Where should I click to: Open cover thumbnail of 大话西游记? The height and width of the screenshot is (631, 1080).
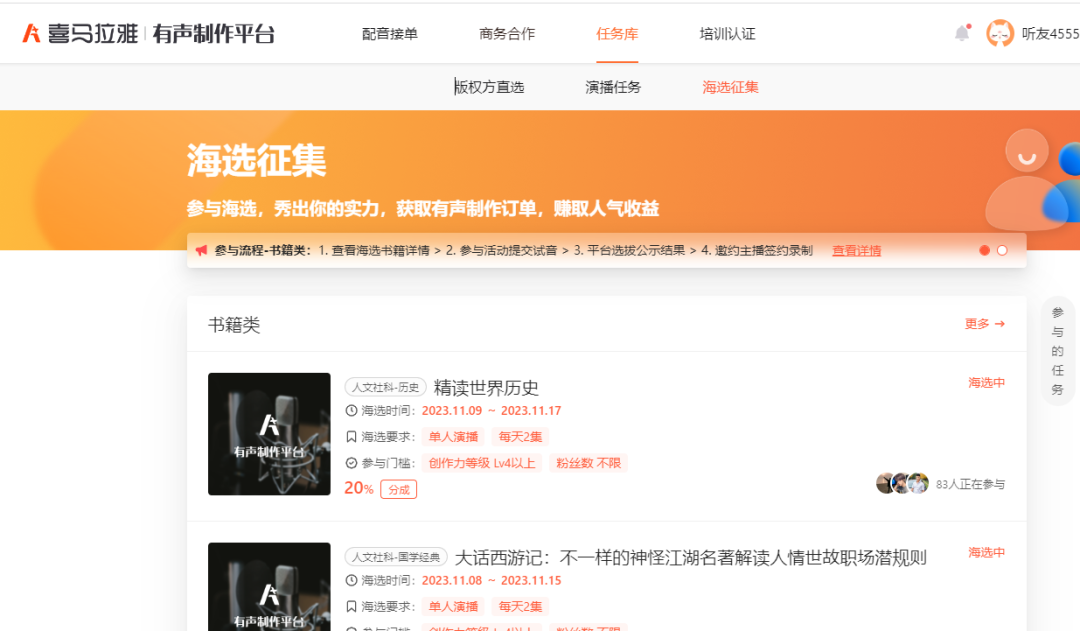(x=269, y=587)
